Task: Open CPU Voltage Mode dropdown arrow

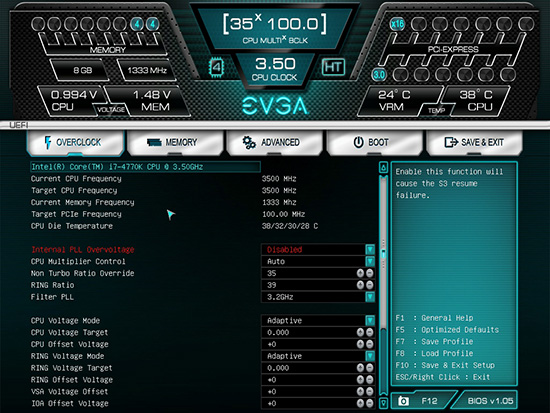Action: pyautogui.click(x=370, y=320)
